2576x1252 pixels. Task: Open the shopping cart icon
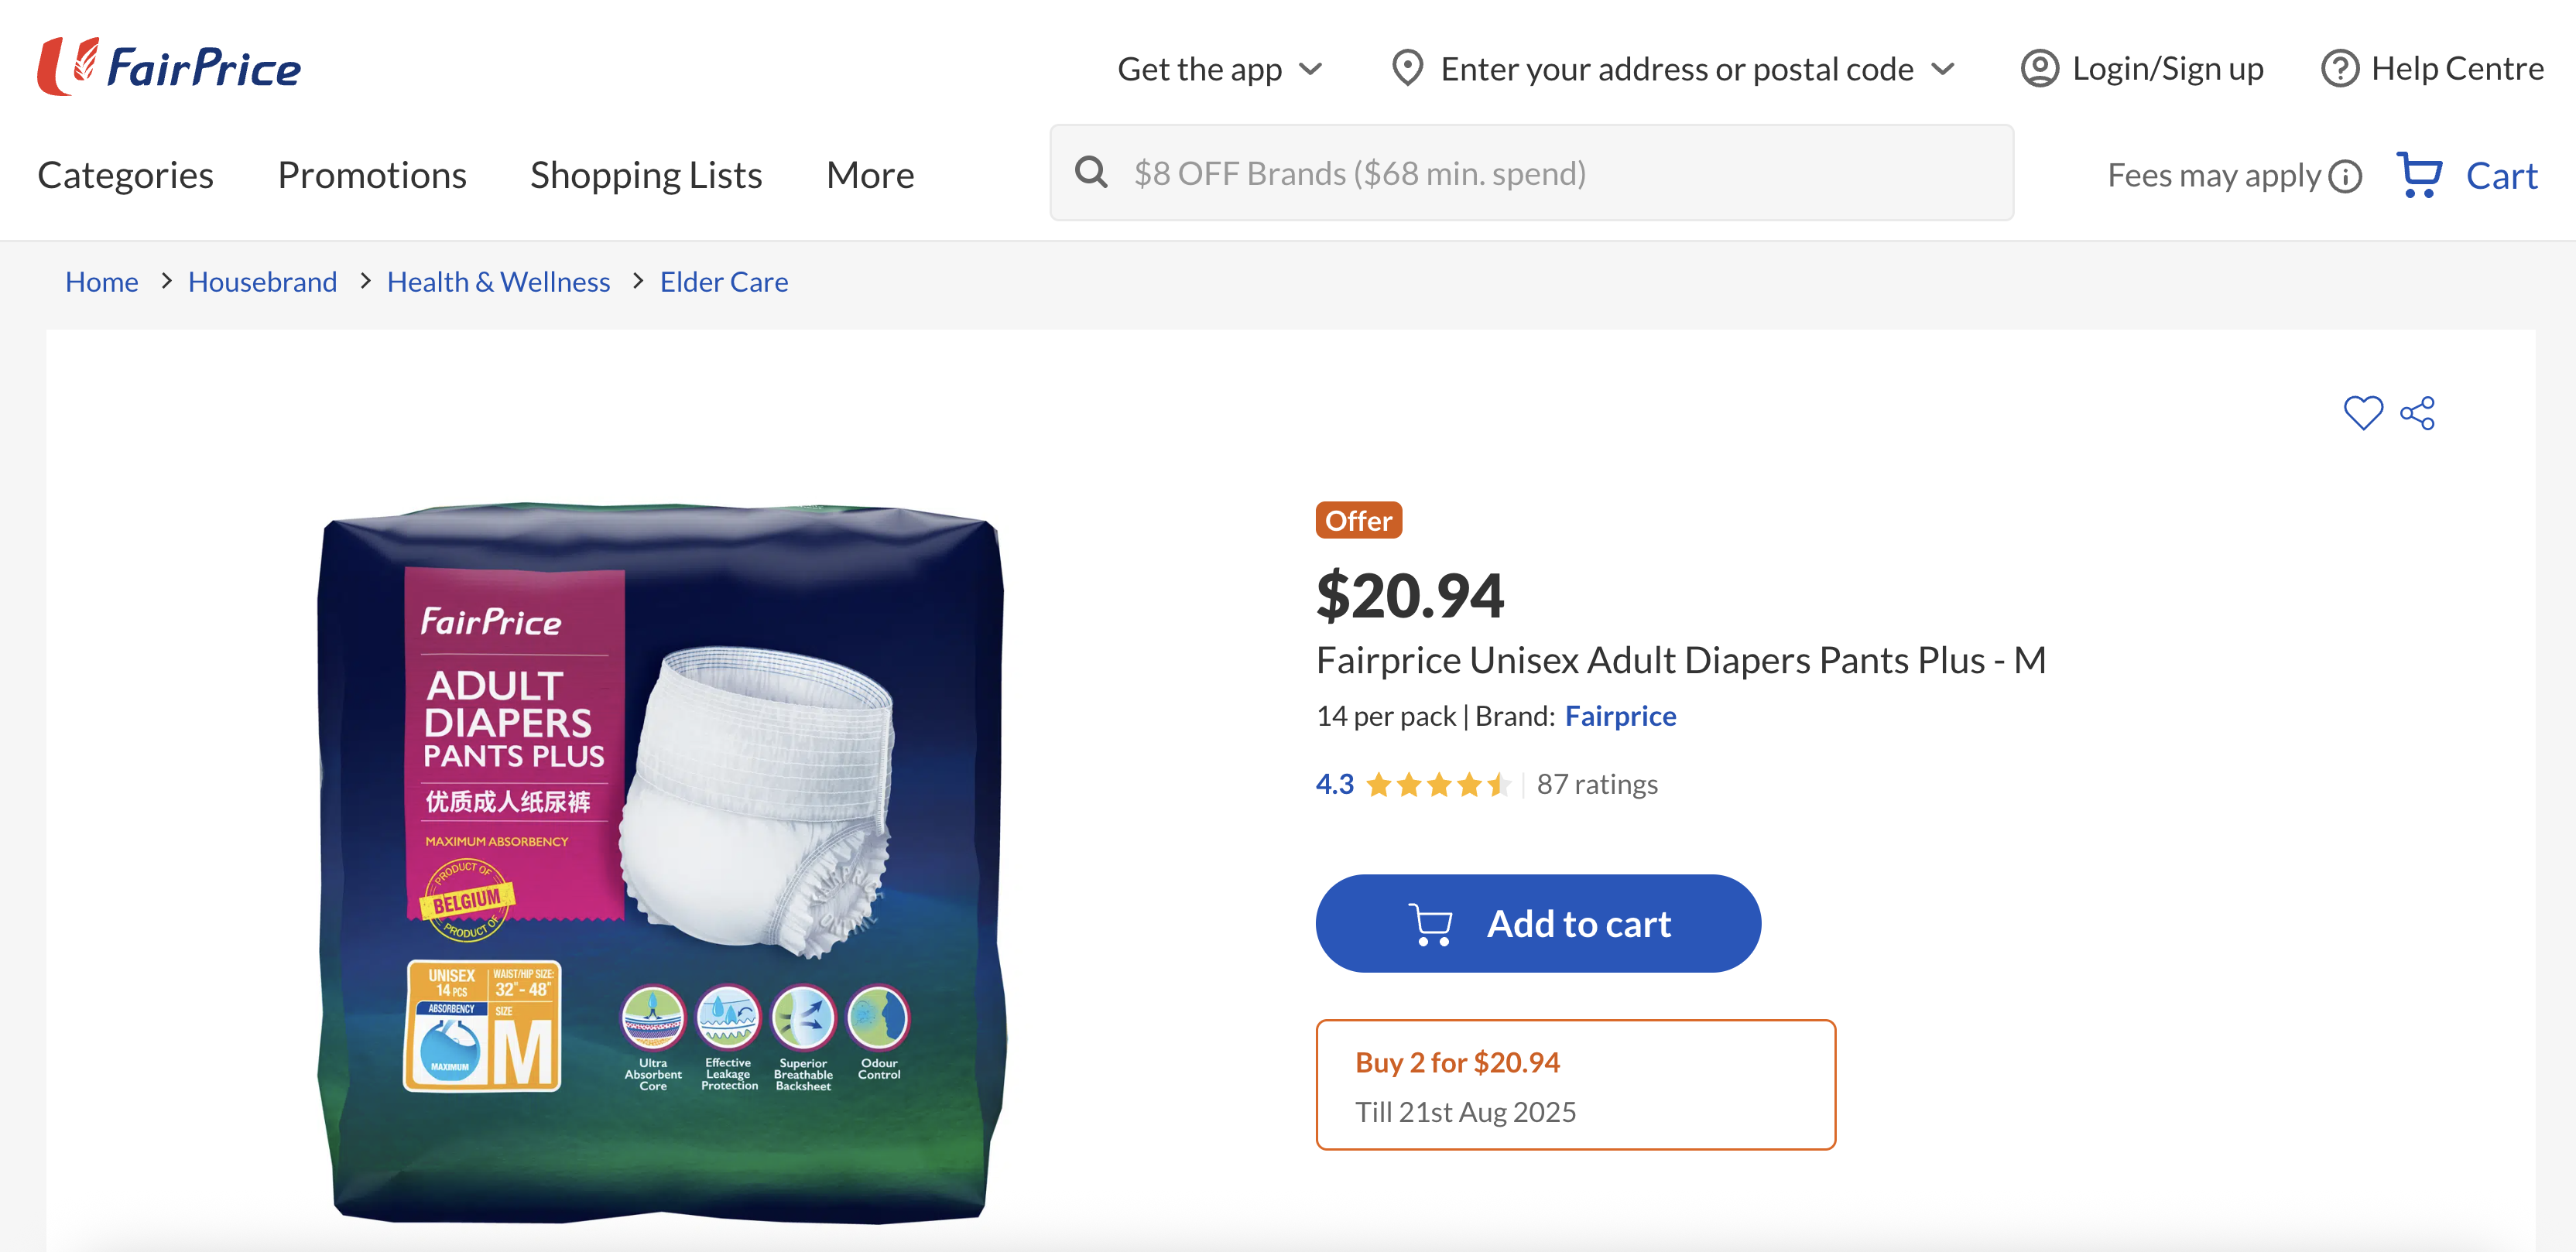coord(2418,175)
